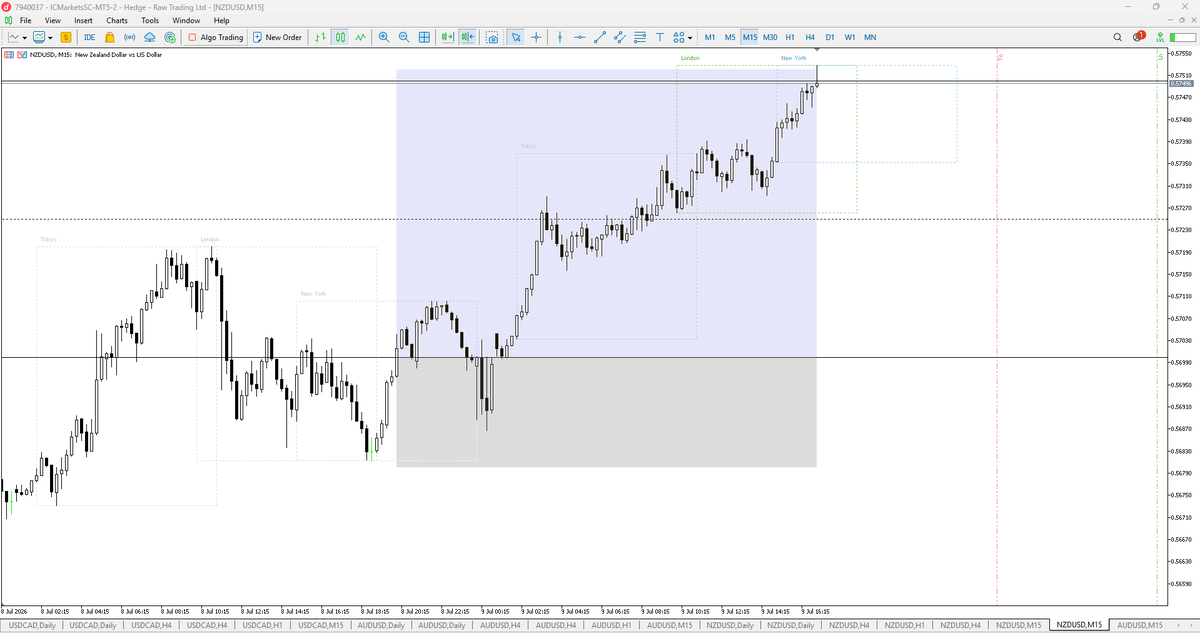Open the File menu
The height and width of the screenshot is (633, 1200).
[x=25, y=20]
